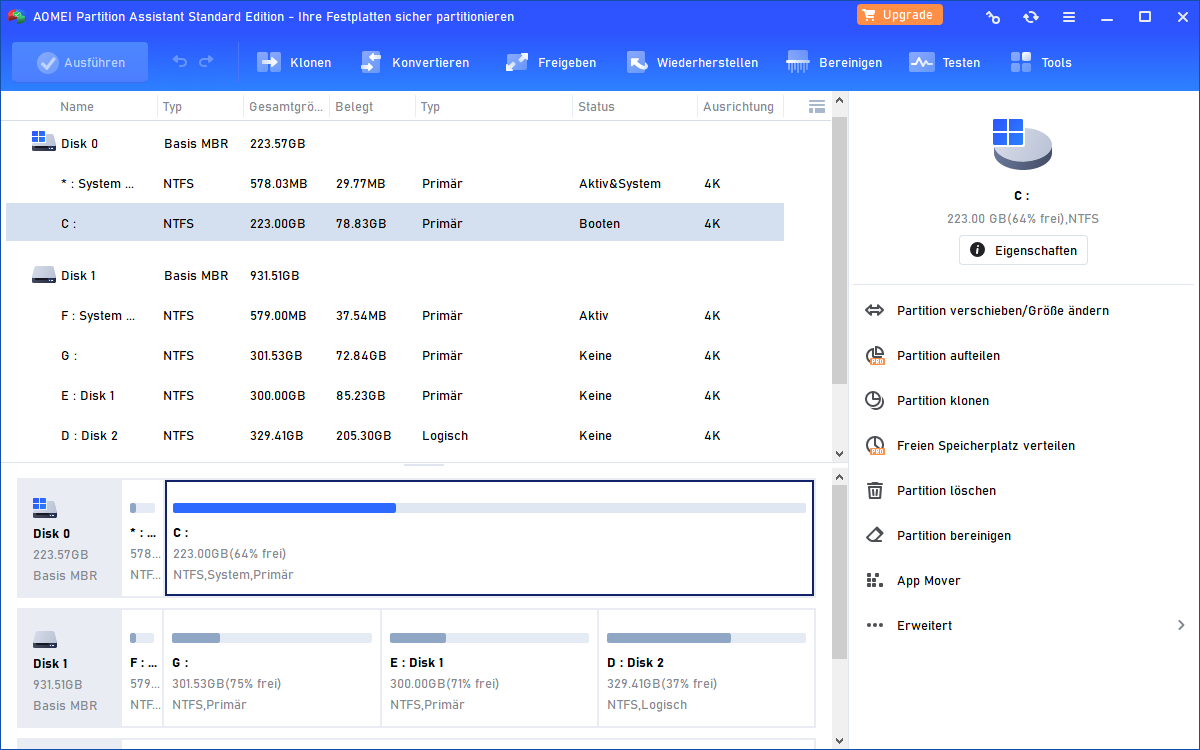The image size is (1200, 750).
Task: Open the column view settings icon
Action: tap(816, 106)
